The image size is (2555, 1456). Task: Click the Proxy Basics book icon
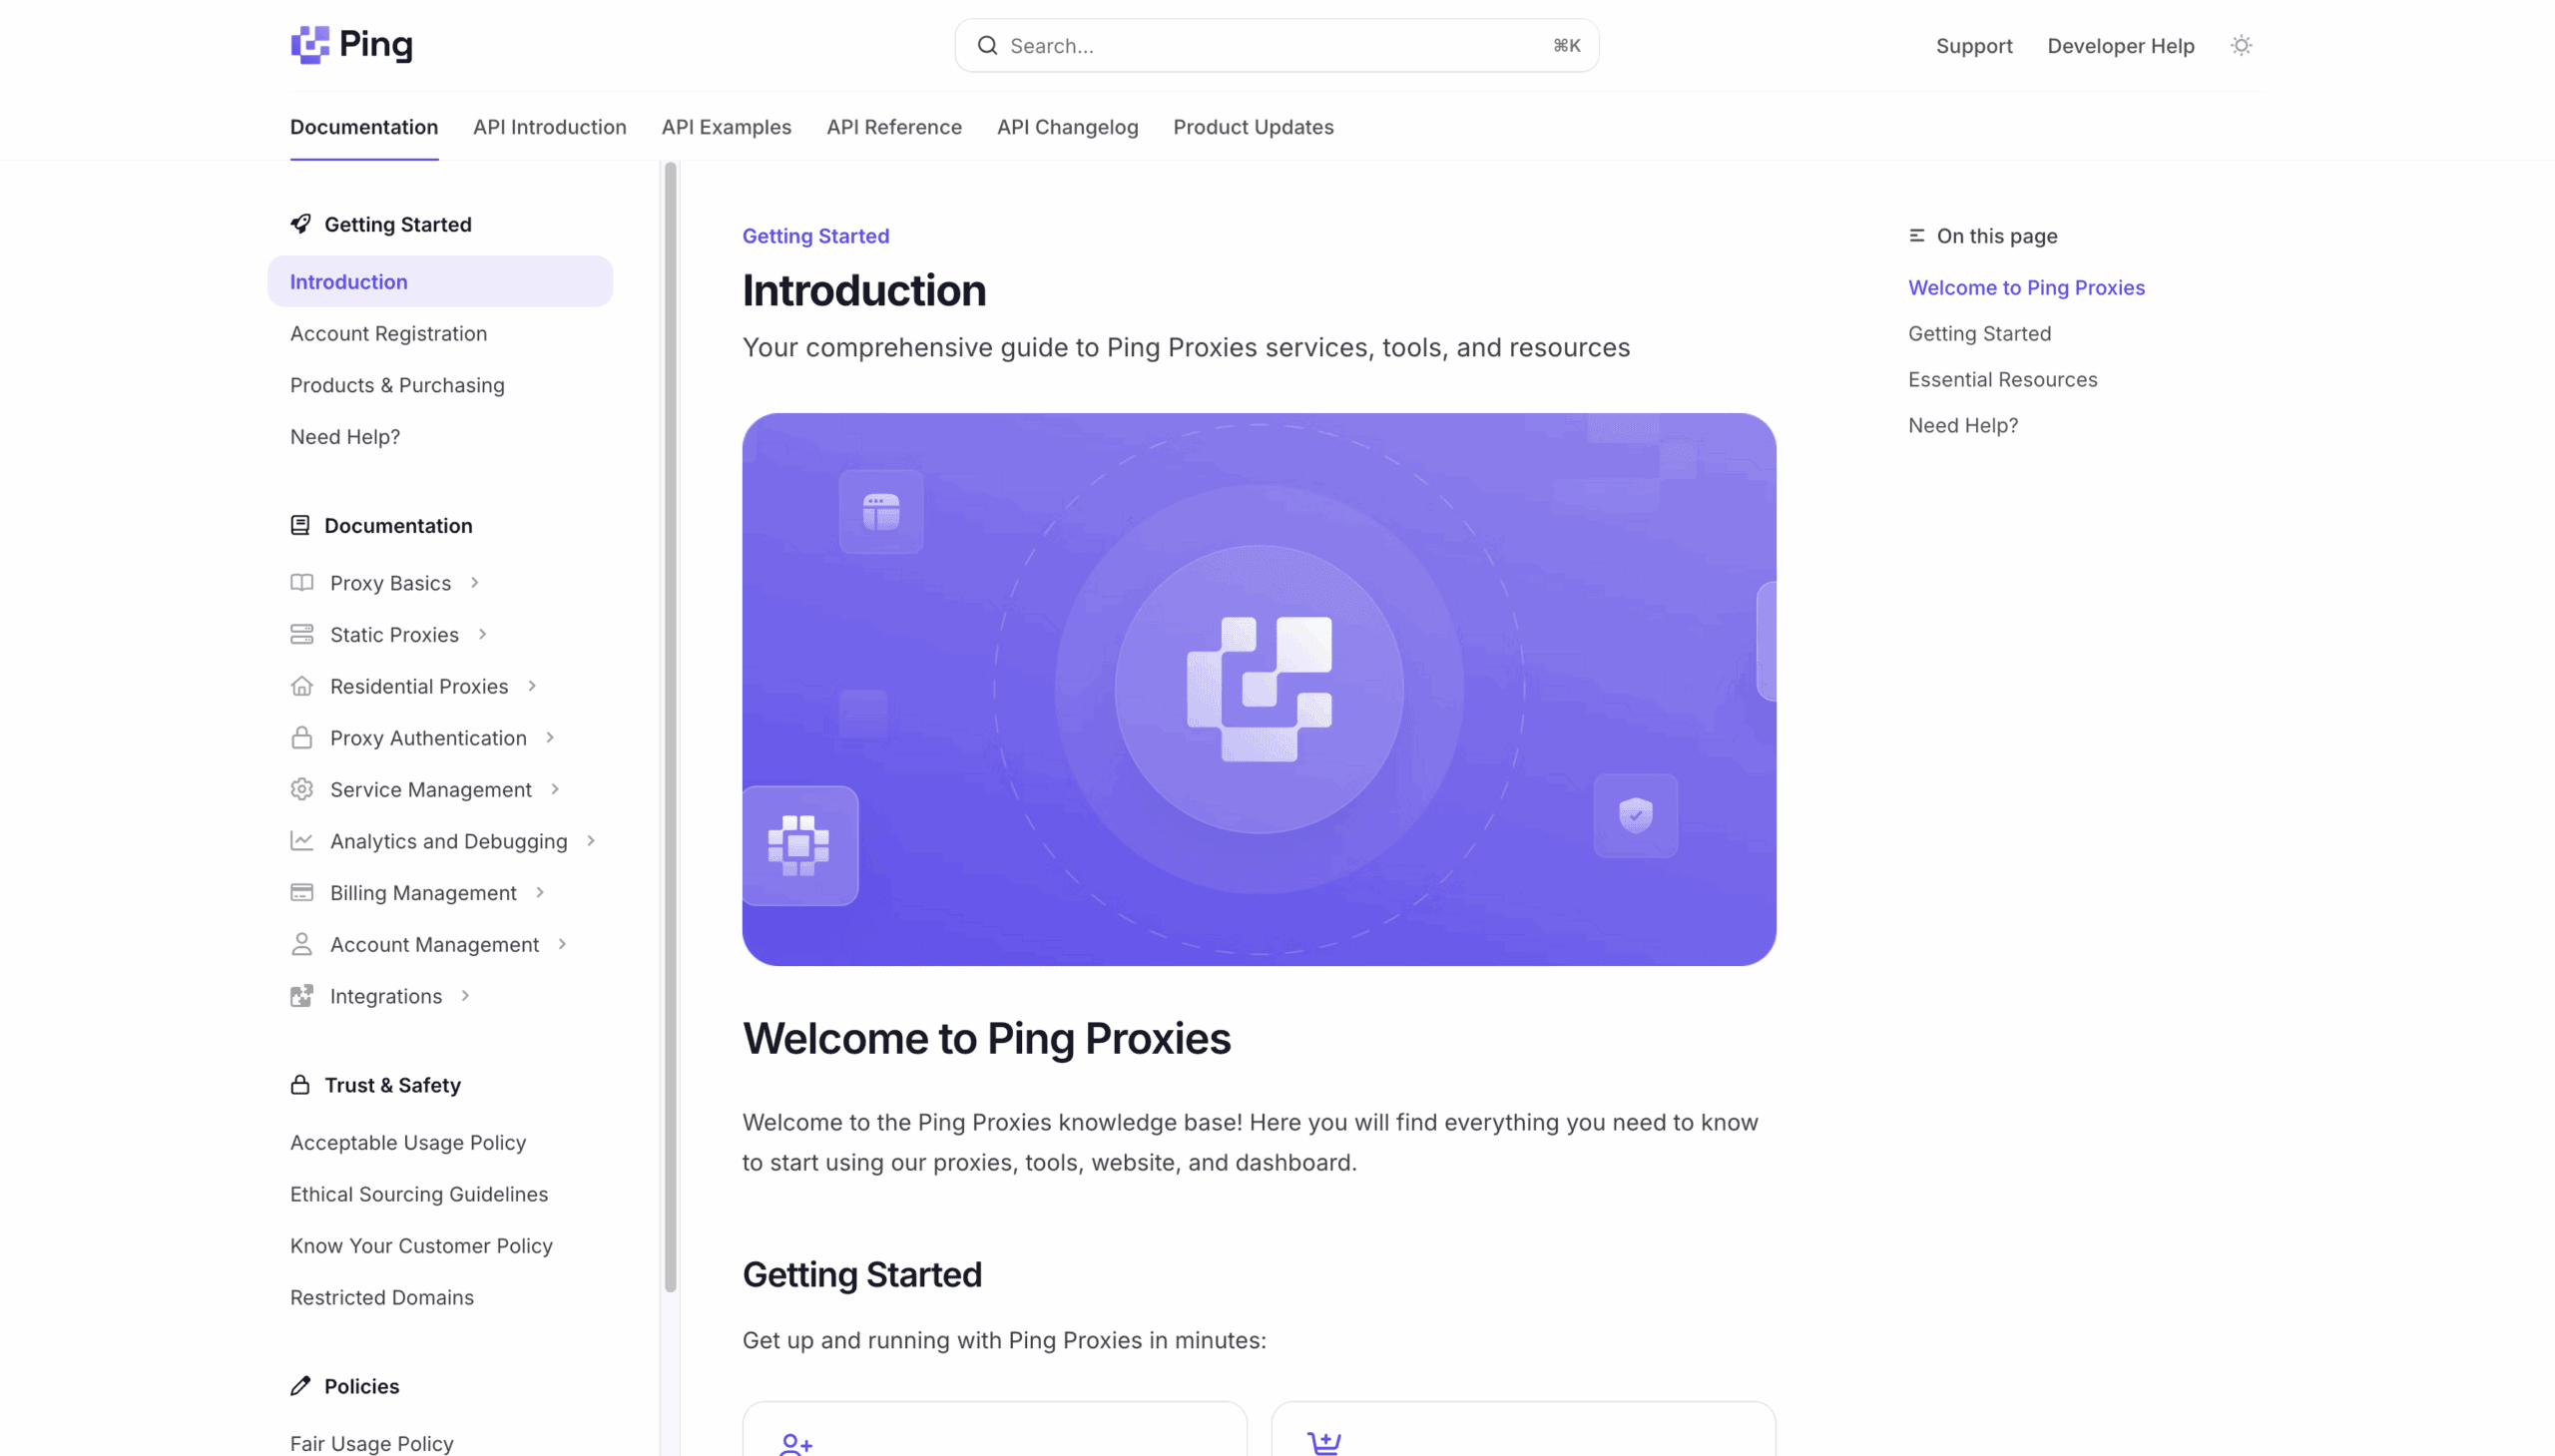click(301, 583)
